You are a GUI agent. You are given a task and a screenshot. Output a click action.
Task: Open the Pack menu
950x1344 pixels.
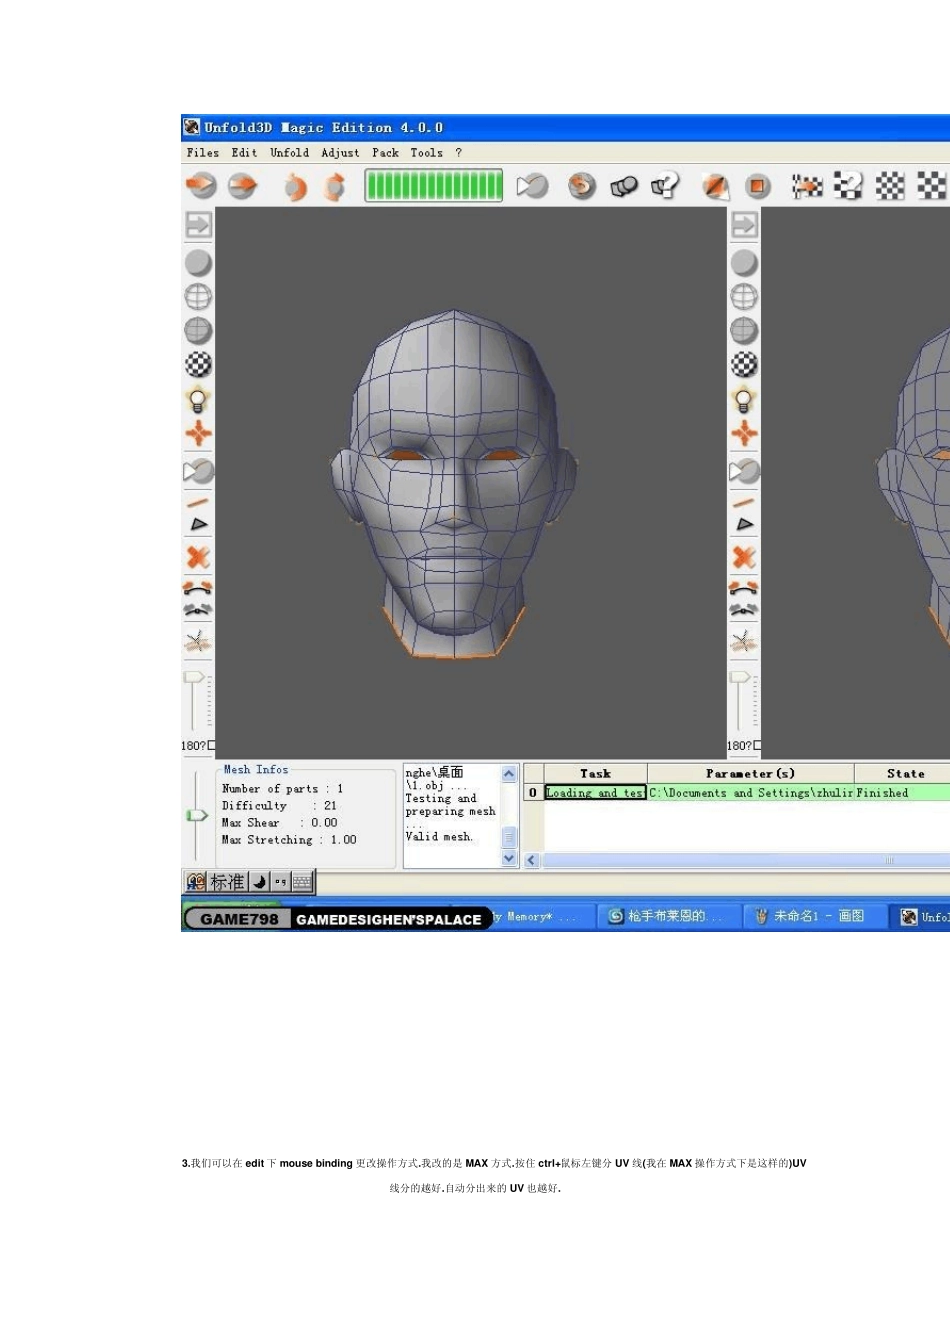click(385, 153)
